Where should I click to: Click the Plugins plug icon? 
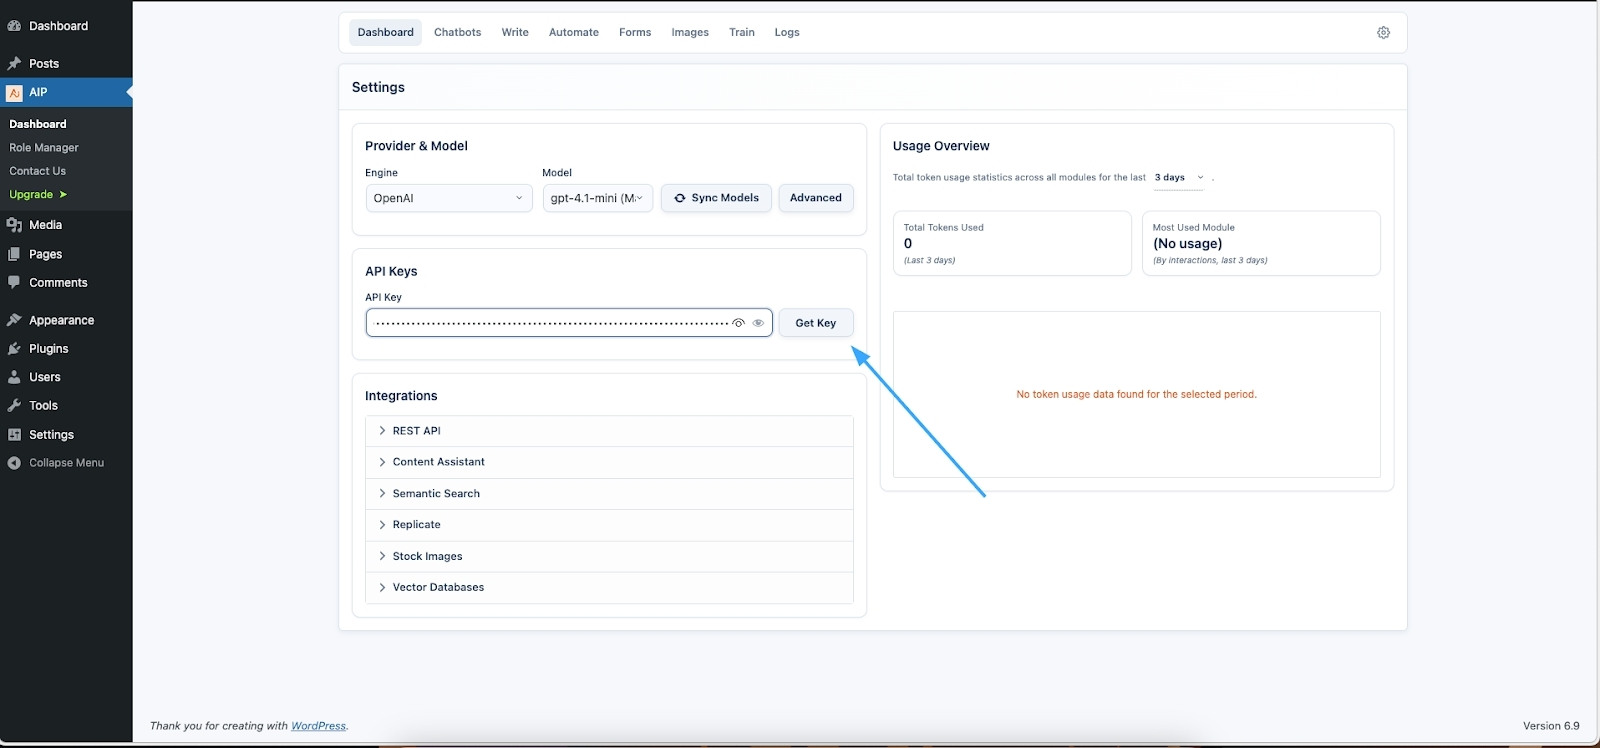tap(14, 349)
